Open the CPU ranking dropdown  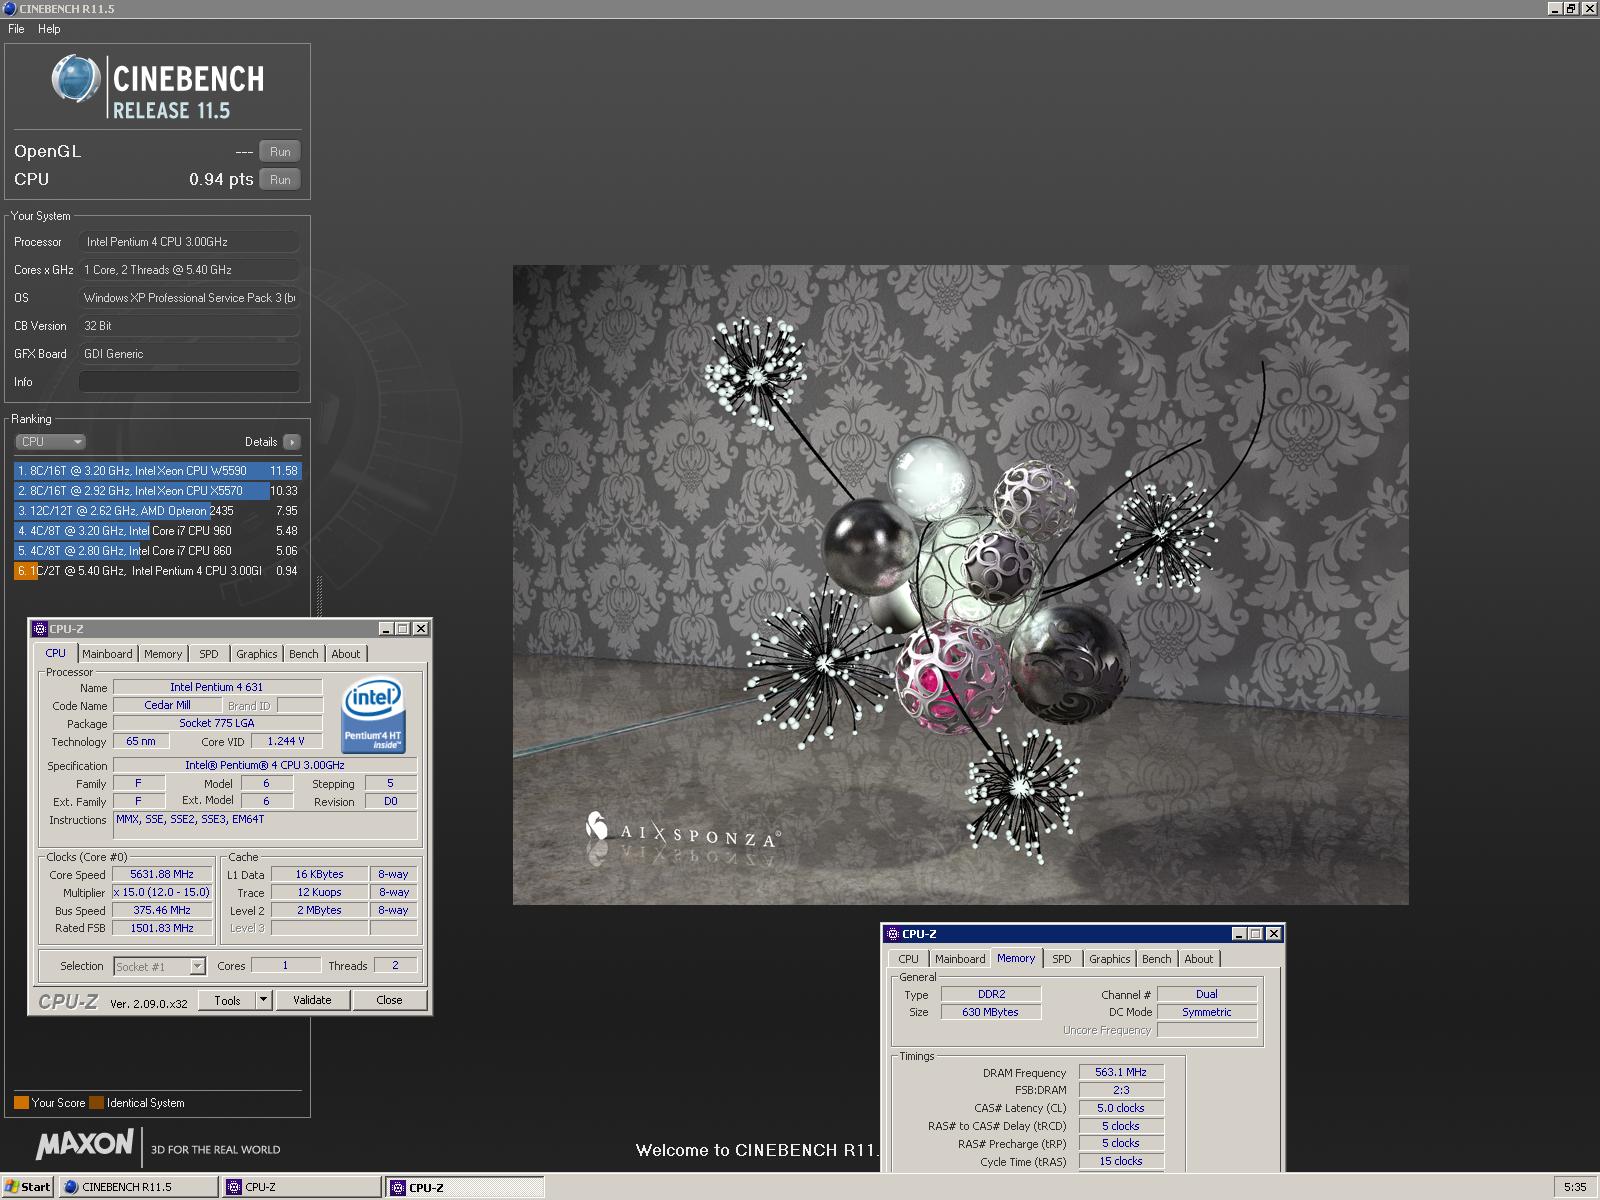(50, 442)
